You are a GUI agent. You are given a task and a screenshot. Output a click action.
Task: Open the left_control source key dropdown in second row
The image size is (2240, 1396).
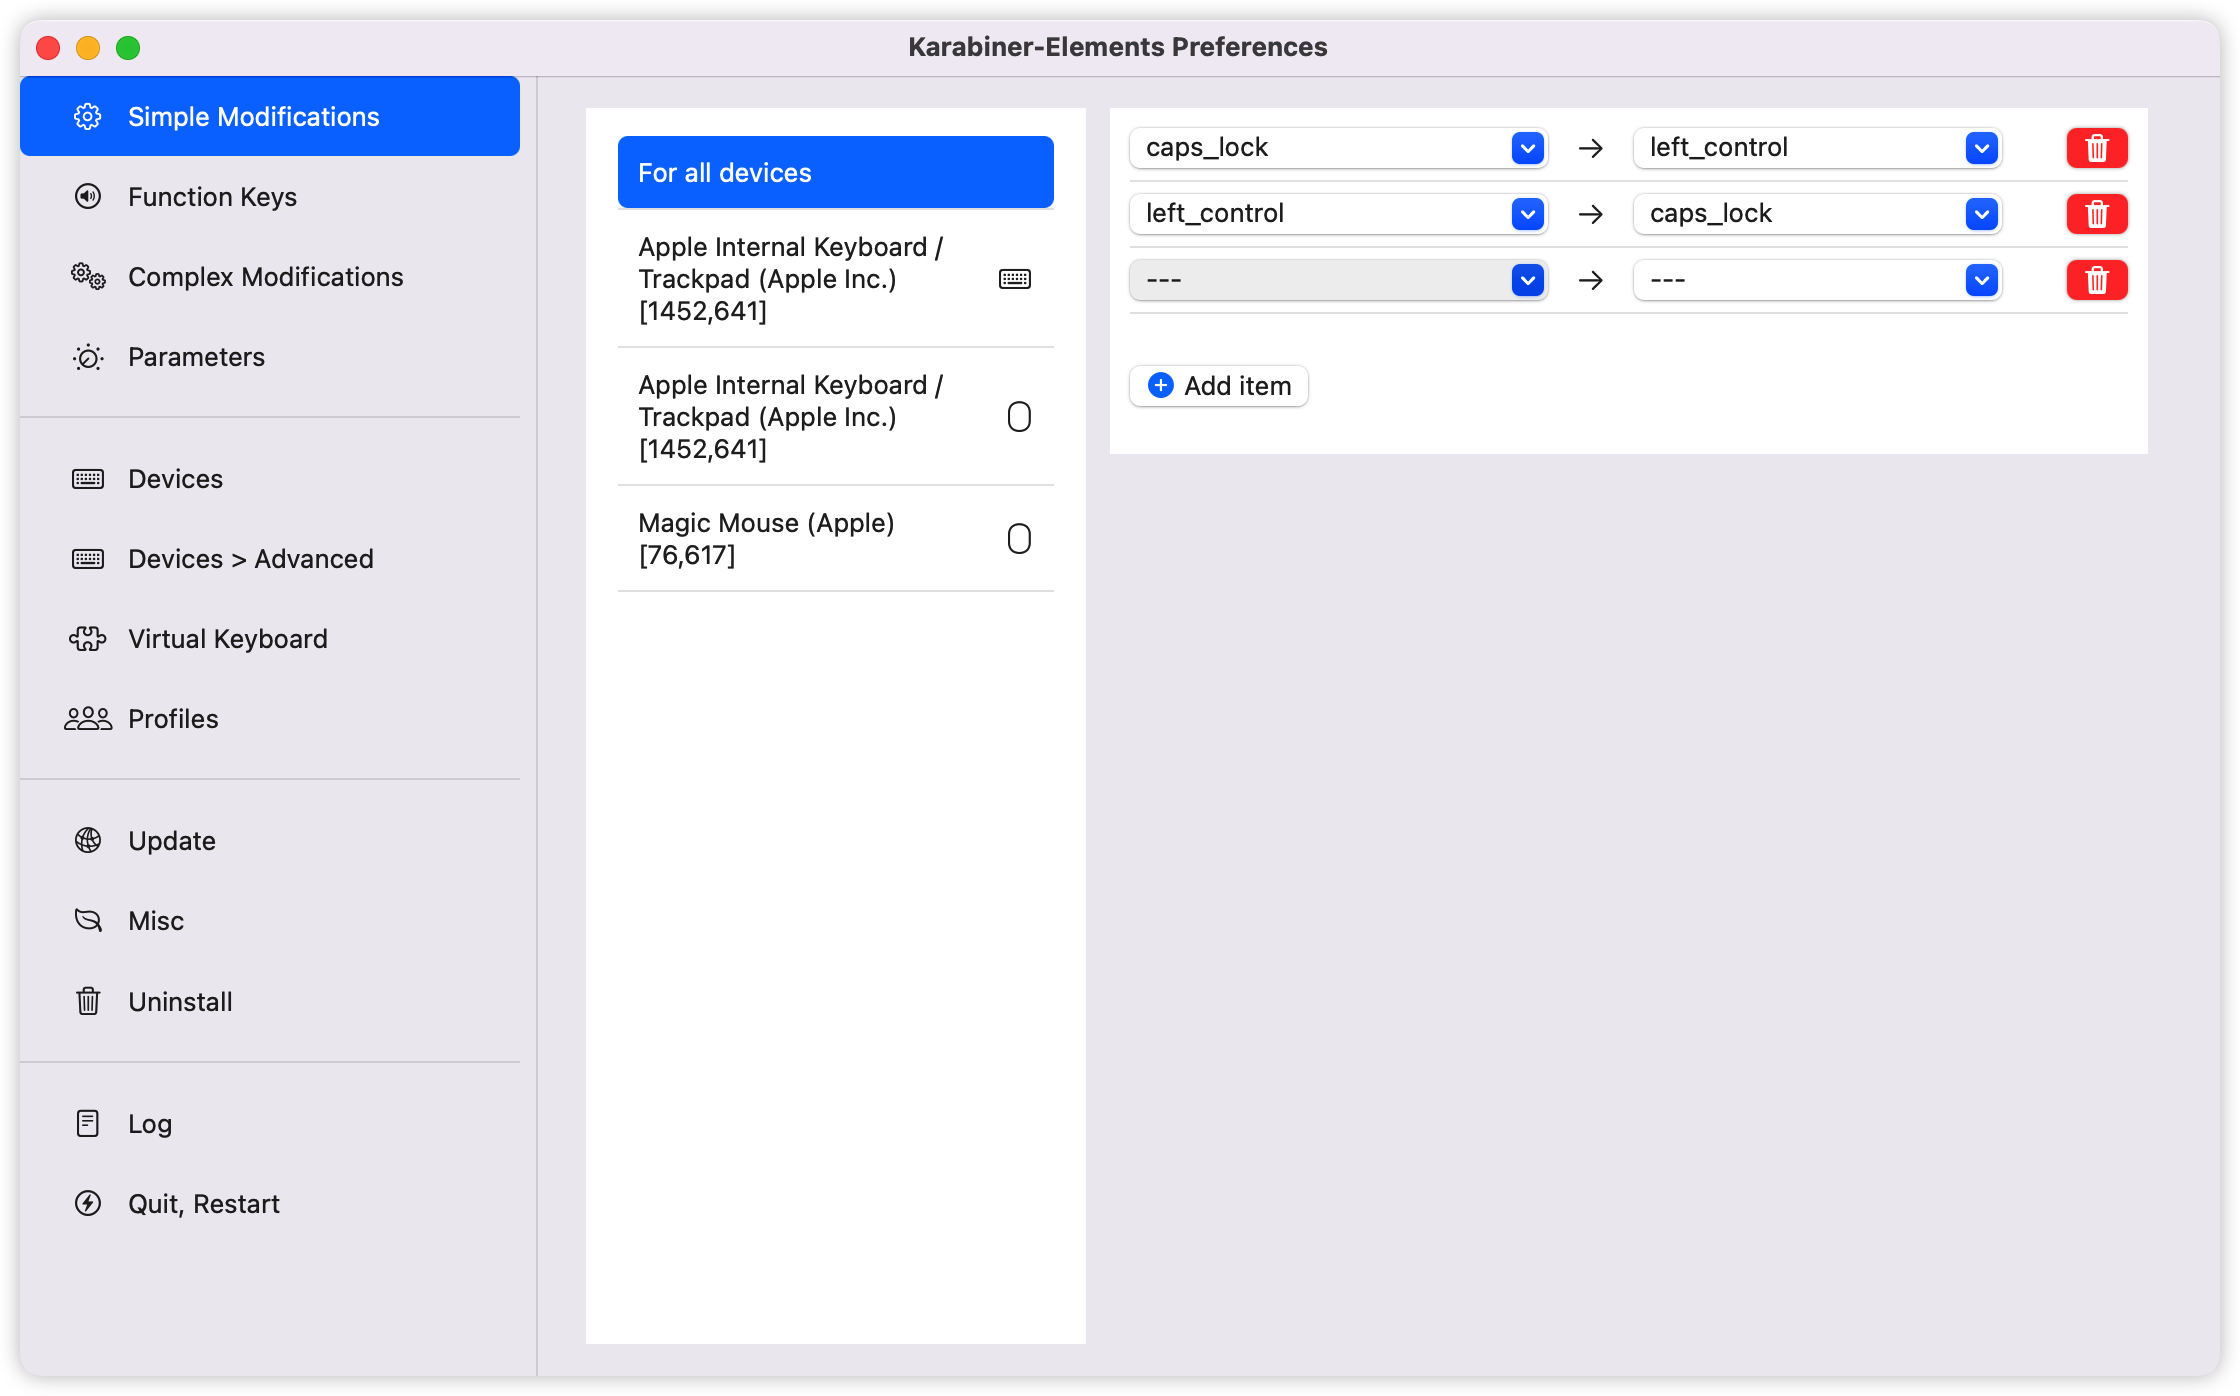click(x=1339, y=214)
